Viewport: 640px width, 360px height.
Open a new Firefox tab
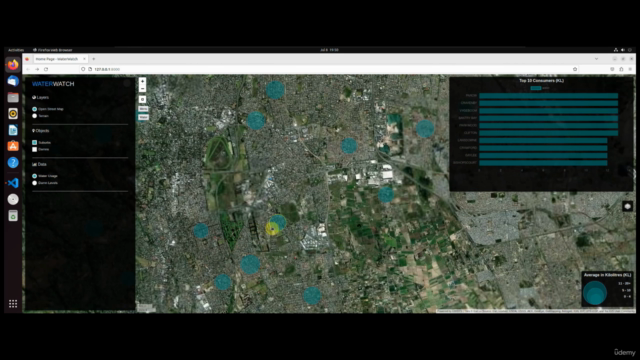coord(93,59)
